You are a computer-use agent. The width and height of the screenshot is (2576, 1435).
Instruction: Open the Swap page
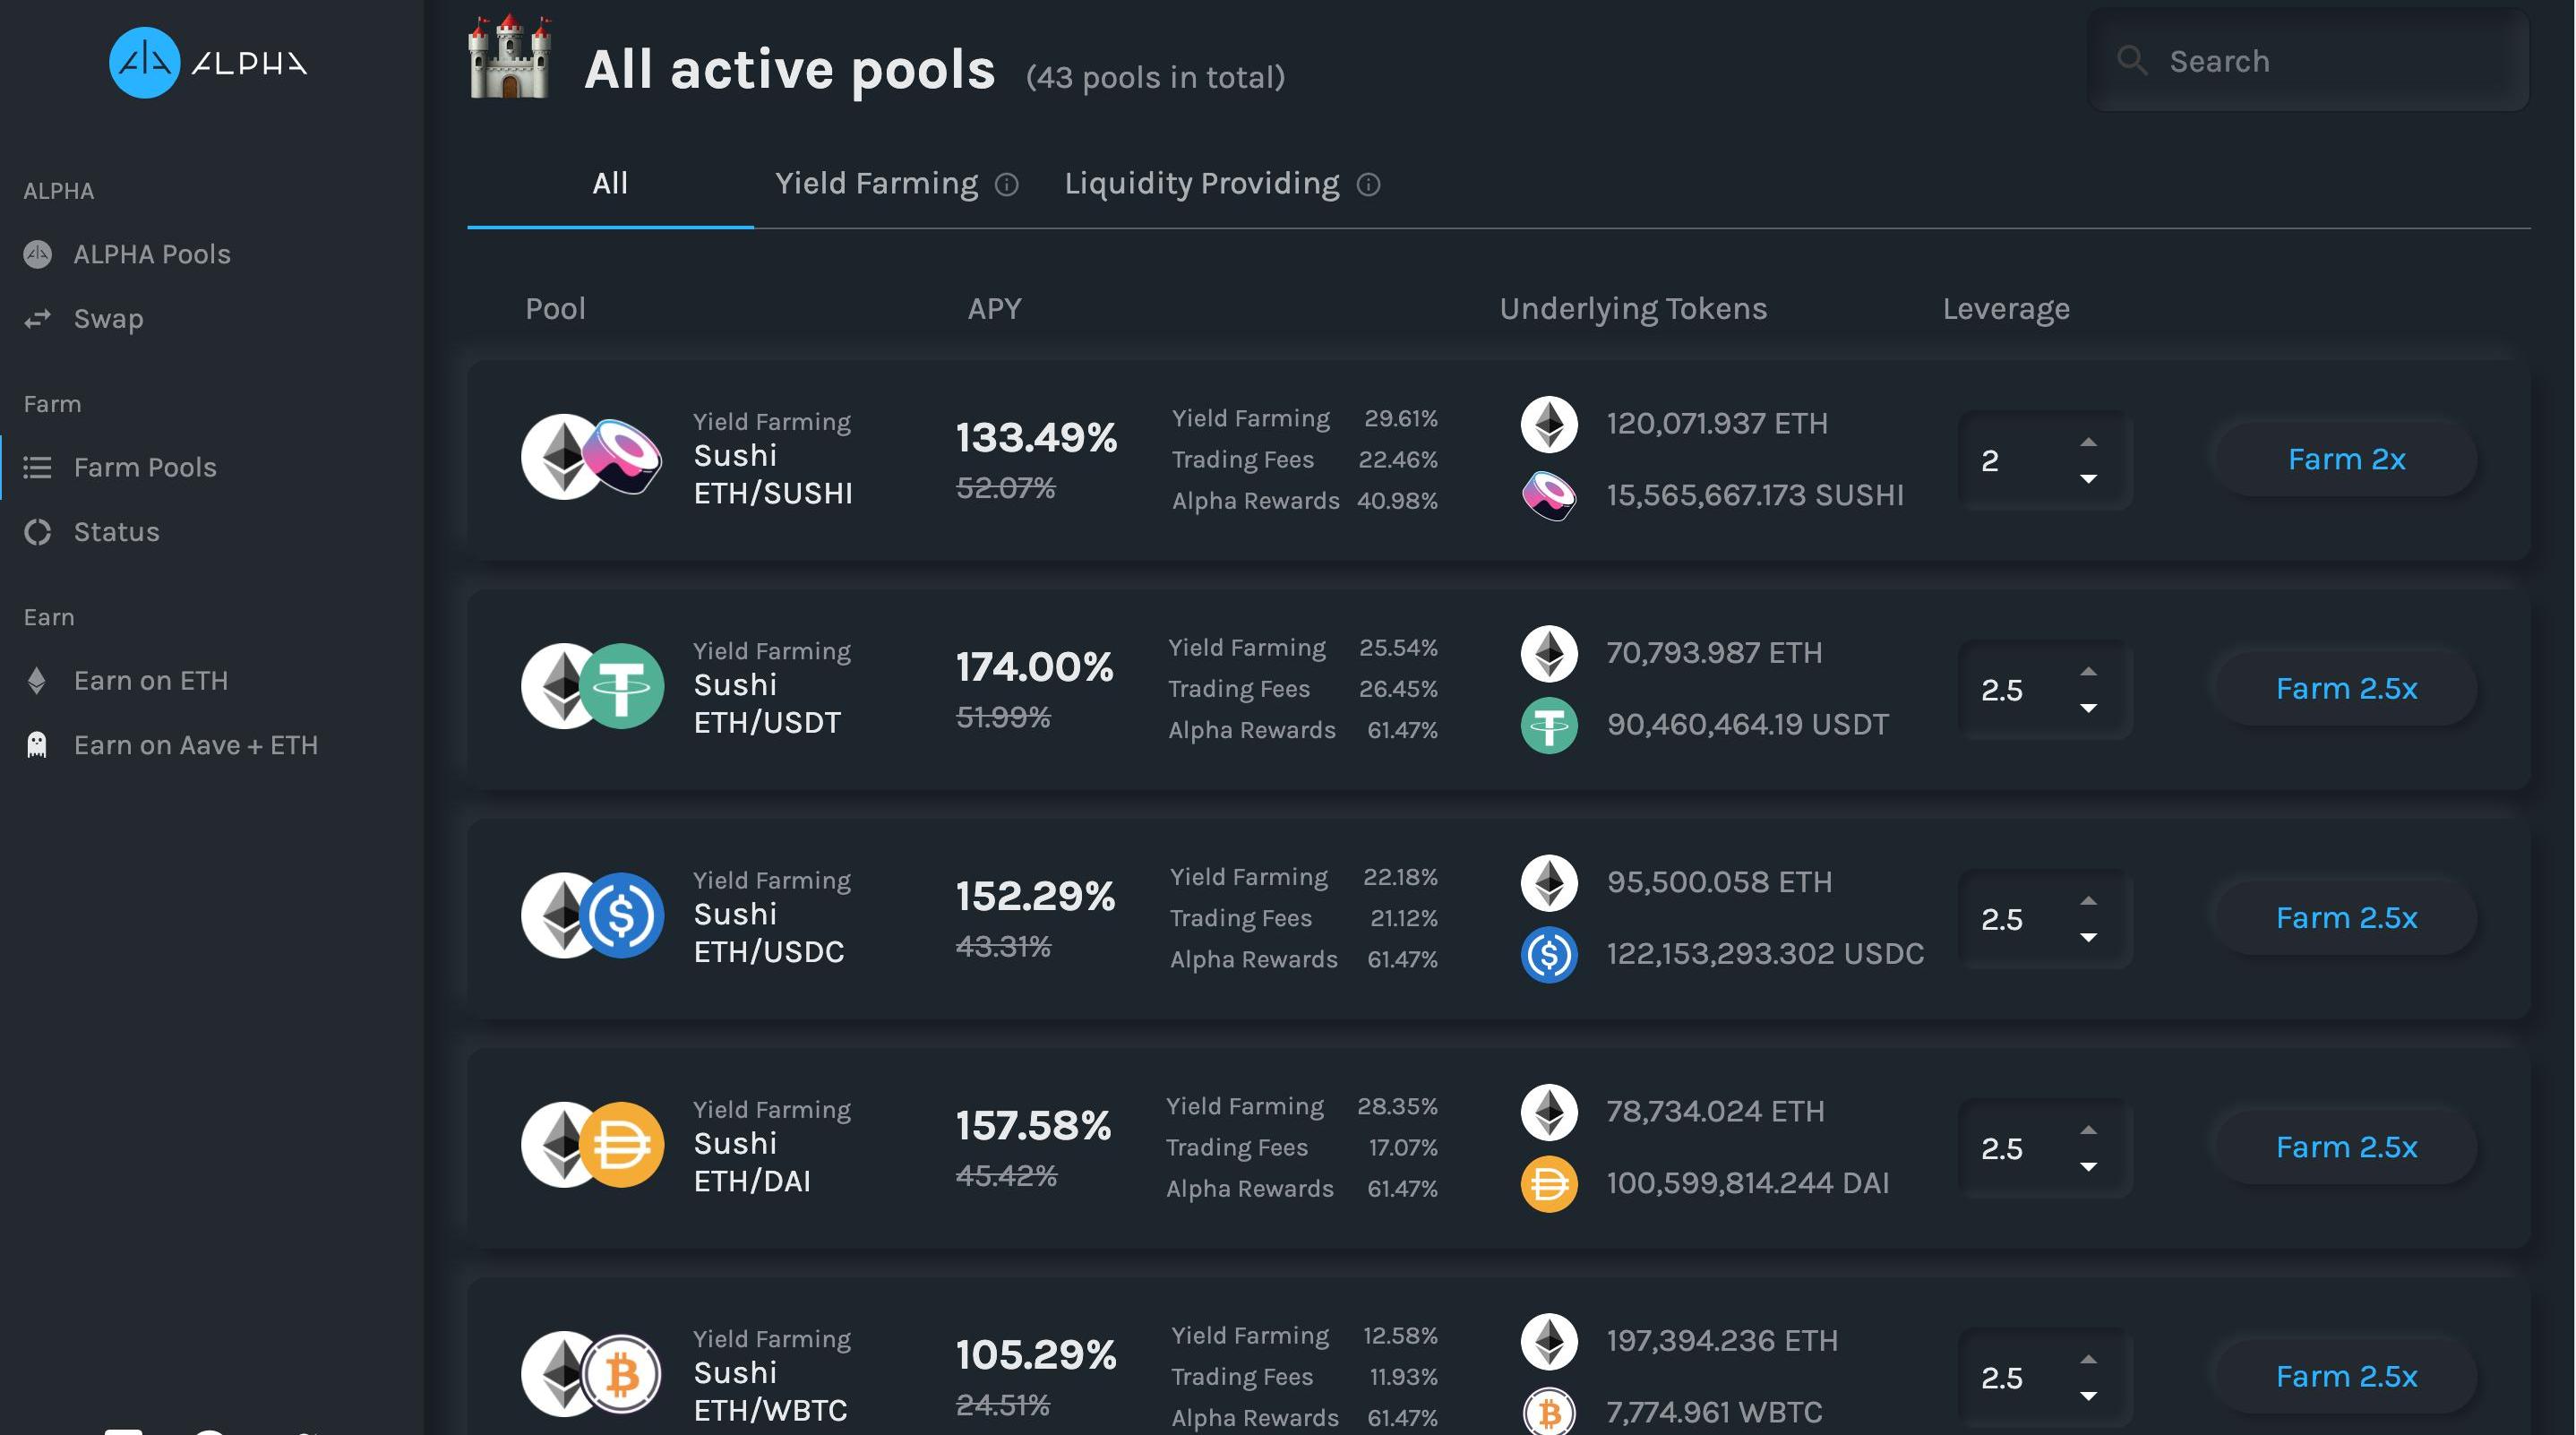[x=108, y=319]
